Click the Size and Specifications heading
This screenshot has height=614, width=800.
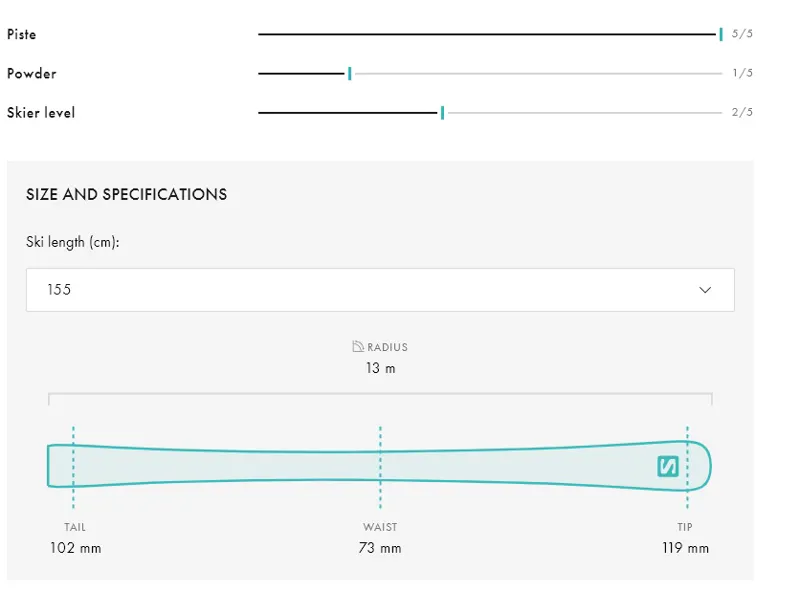tap(127, 195)
